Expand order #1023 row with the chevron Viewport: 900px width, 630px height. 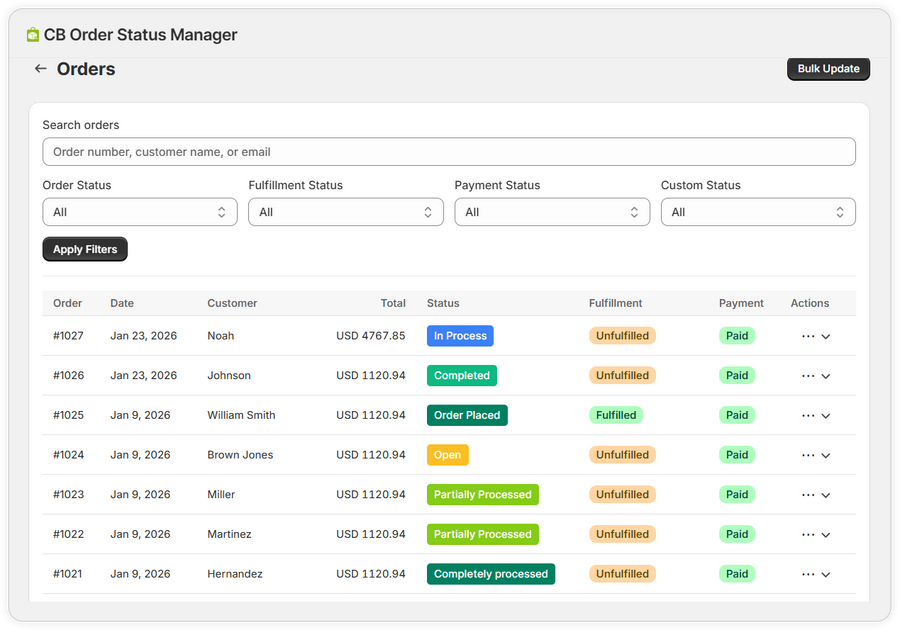tap(826, 495)
